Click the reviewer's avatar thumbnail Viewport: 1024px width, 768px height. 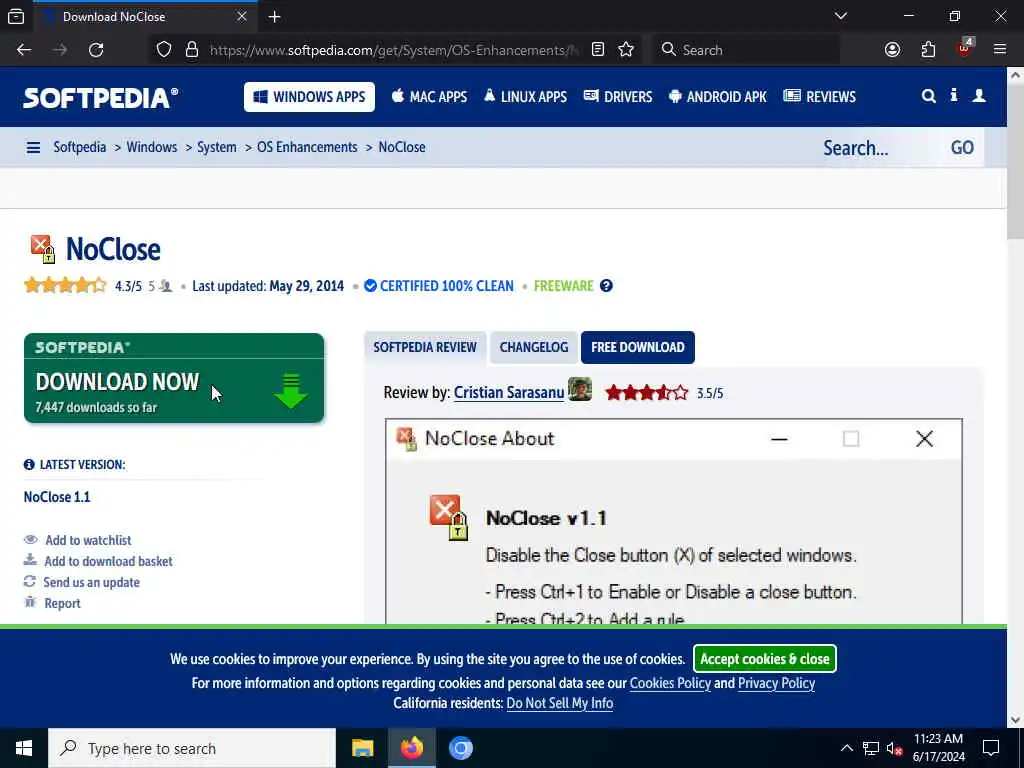[x=580, y=390]
